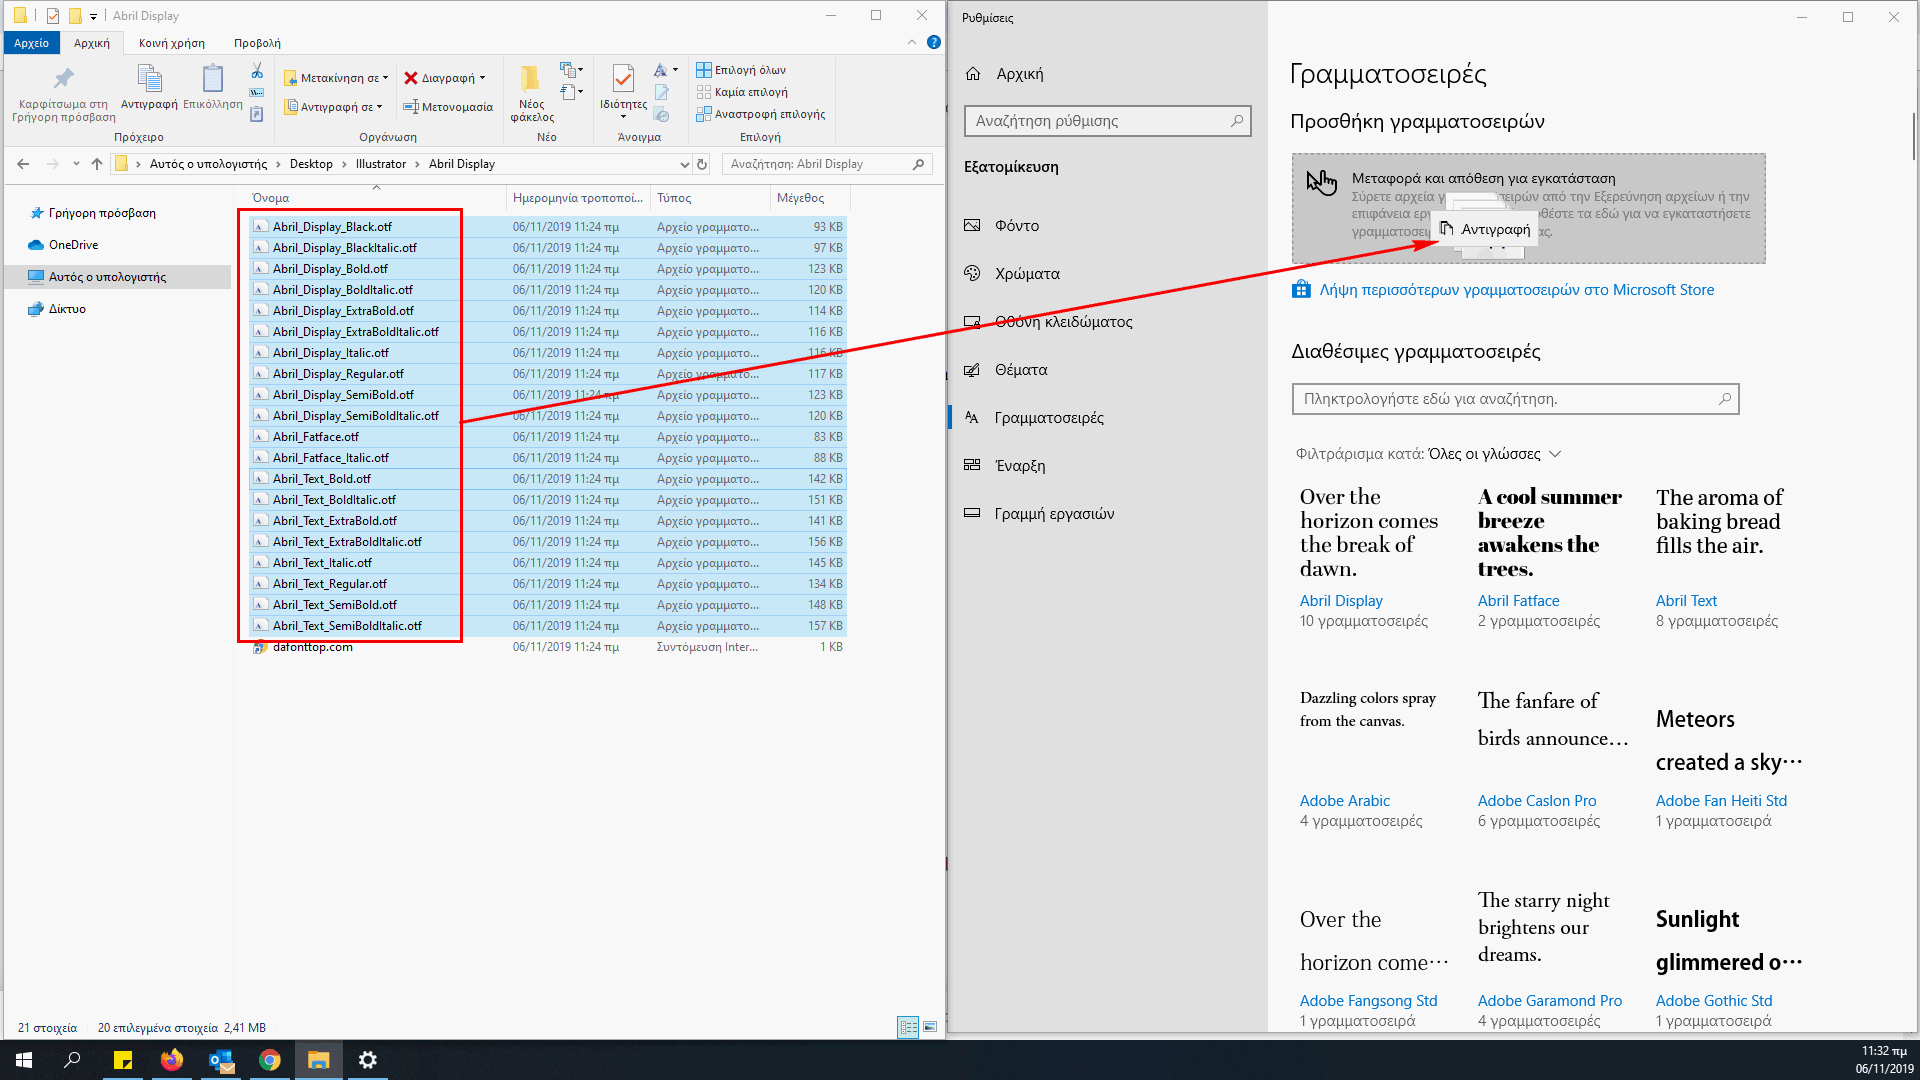Viewport: 1920px width, 1080px height.
Task: Click Microsoft Store more fonts link
Action: [1516, 290]
